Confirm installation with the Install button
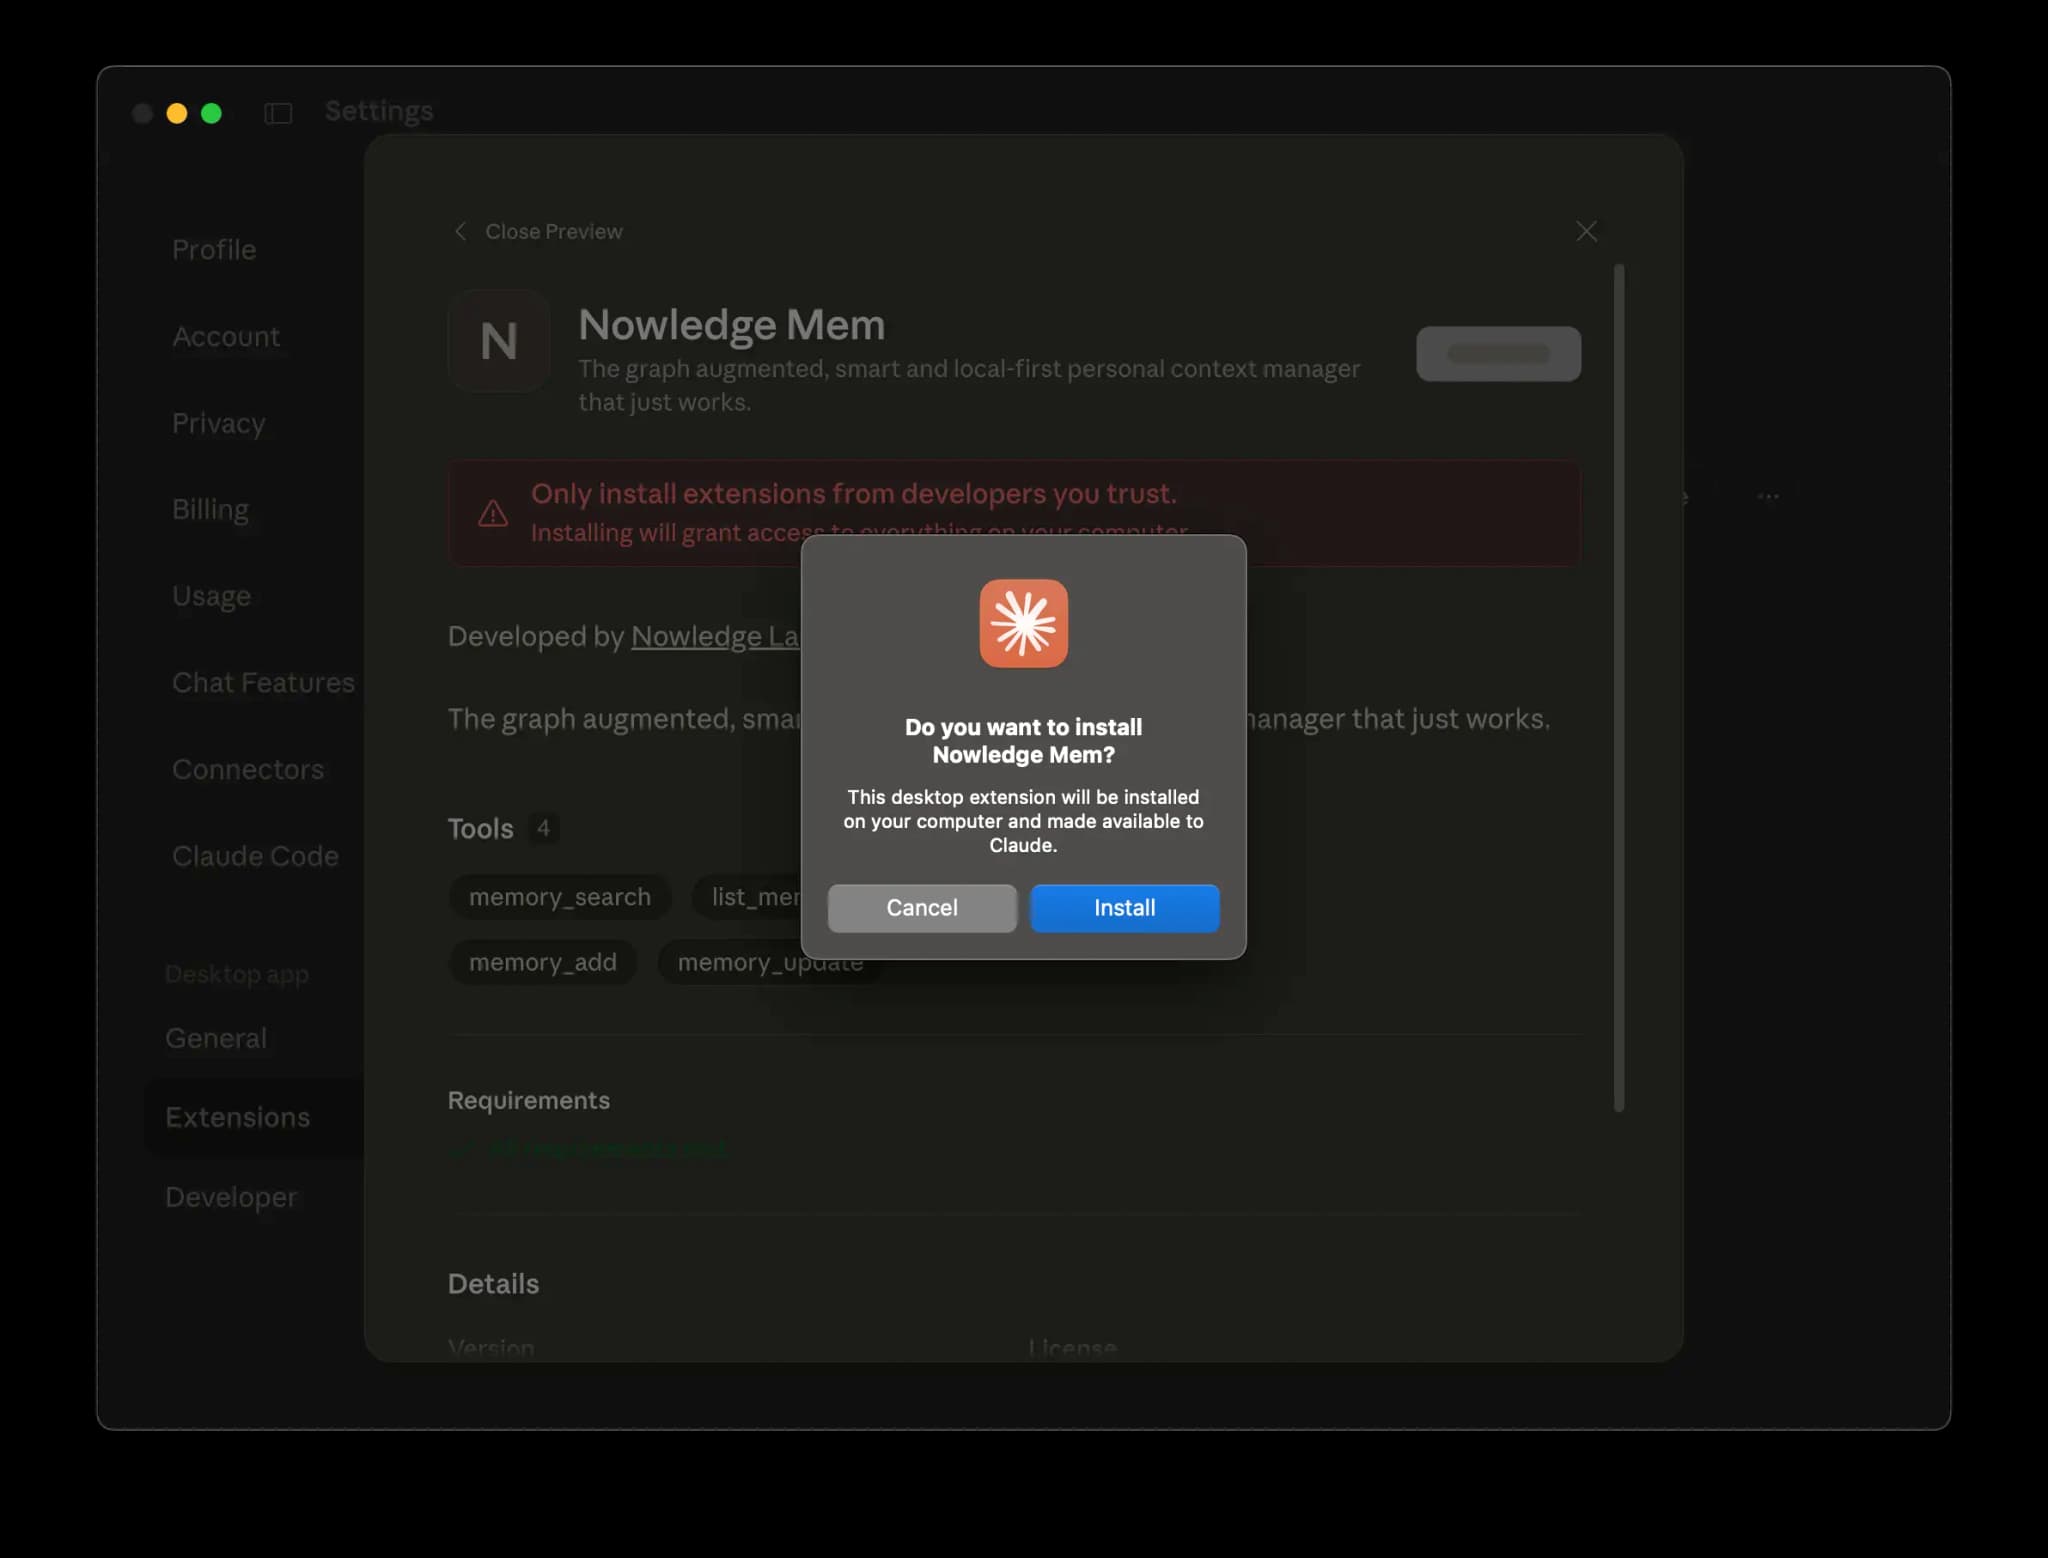Image resolution: width=2048 pixels, height=1558 pixels. [1124, 908]
